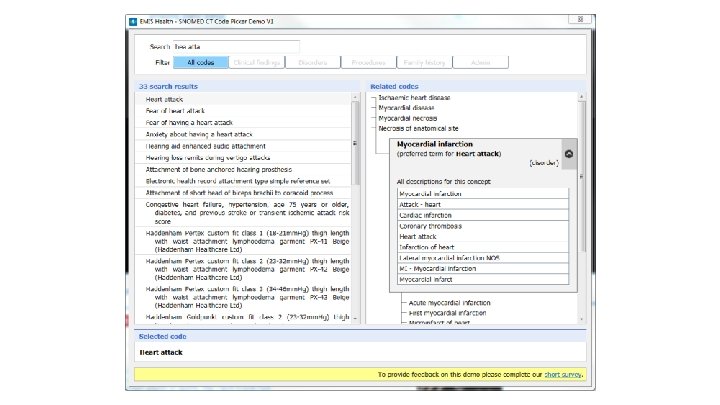Open 'Ischaemic heart disease' related code
This screenshot has width=720, height=405.
click(414, 98)
